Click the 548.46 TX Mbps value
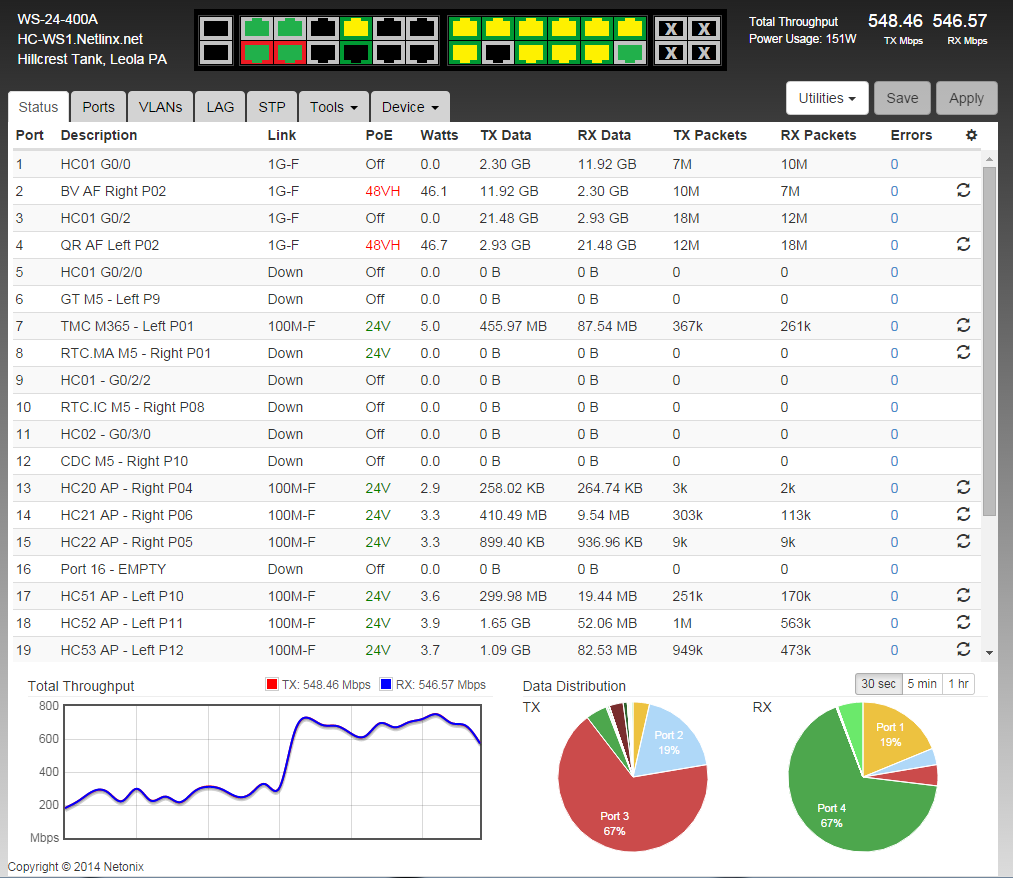 coord(895,21)
